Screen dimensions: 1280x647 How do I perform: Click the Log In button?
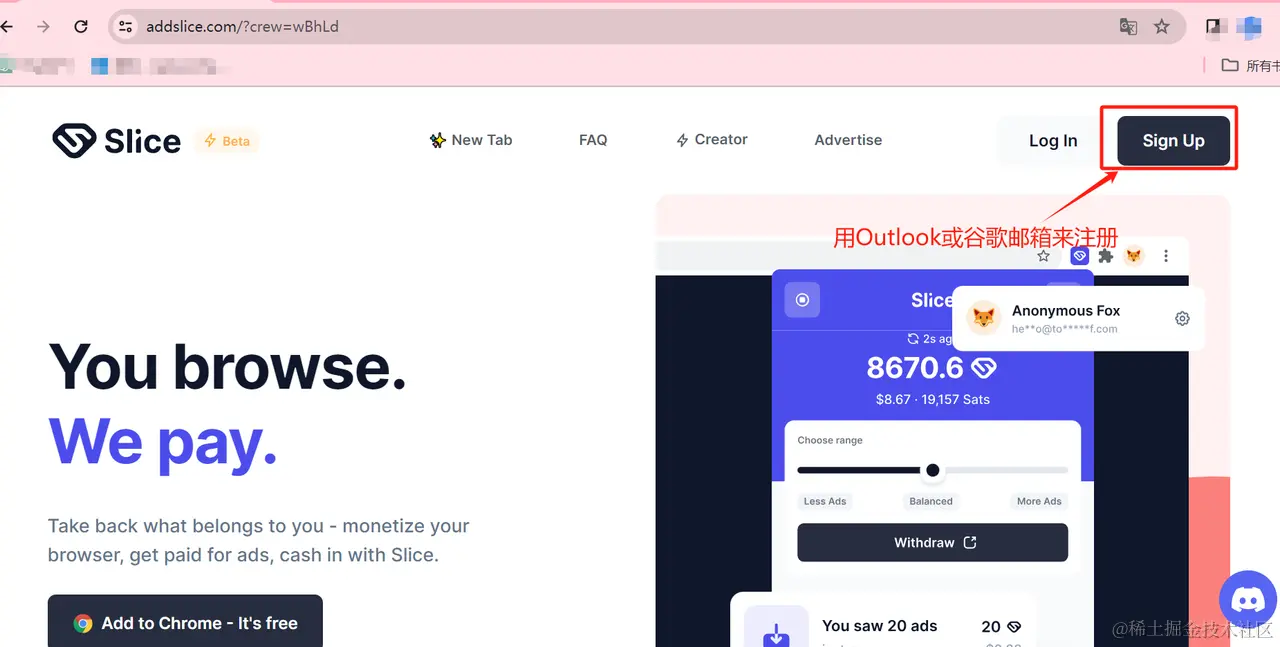click(1053, 141)
